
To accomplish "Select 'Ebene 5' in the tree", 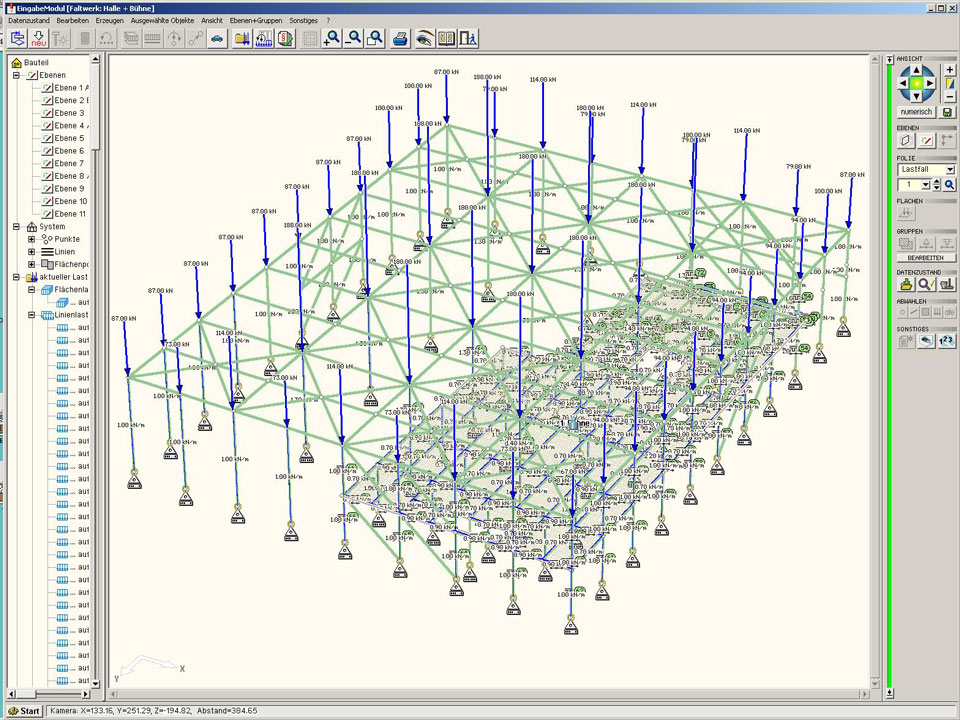I will tap(69, 138).
